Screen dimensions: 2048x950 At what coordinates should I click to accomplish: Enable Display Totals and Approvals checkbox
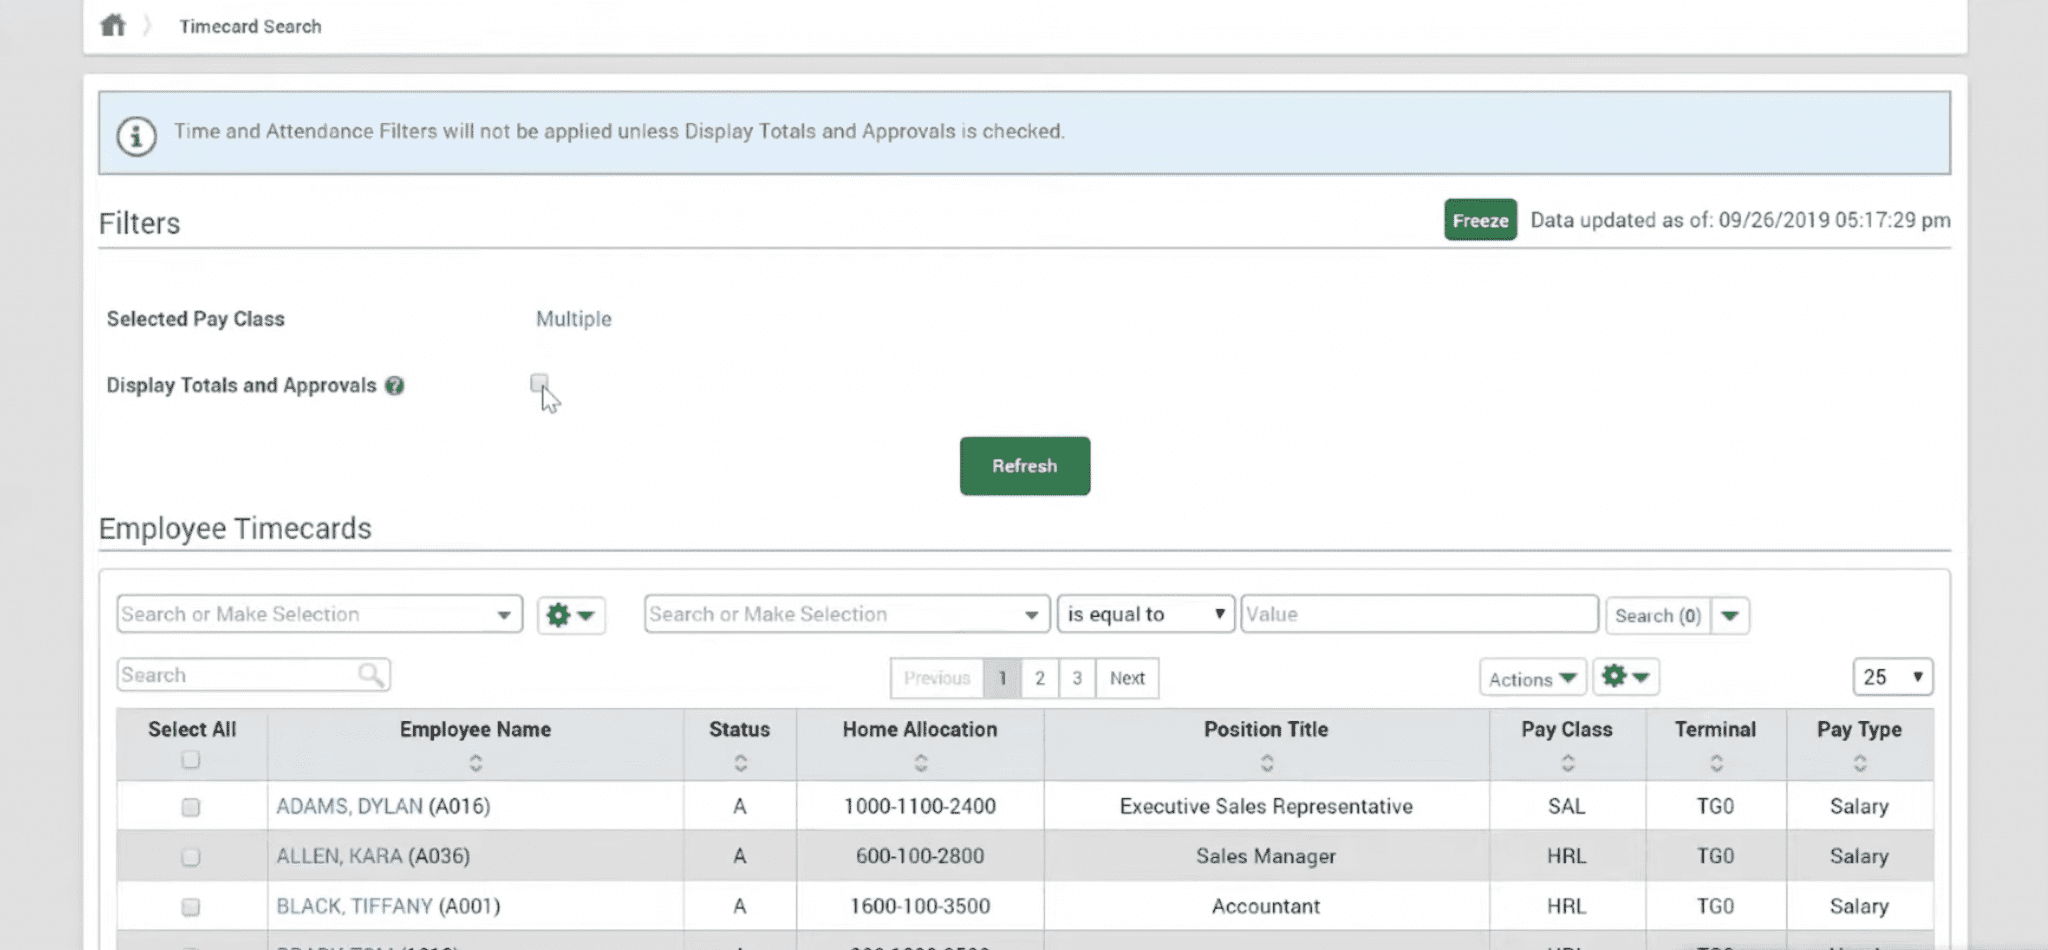click(x=539, y=383)
